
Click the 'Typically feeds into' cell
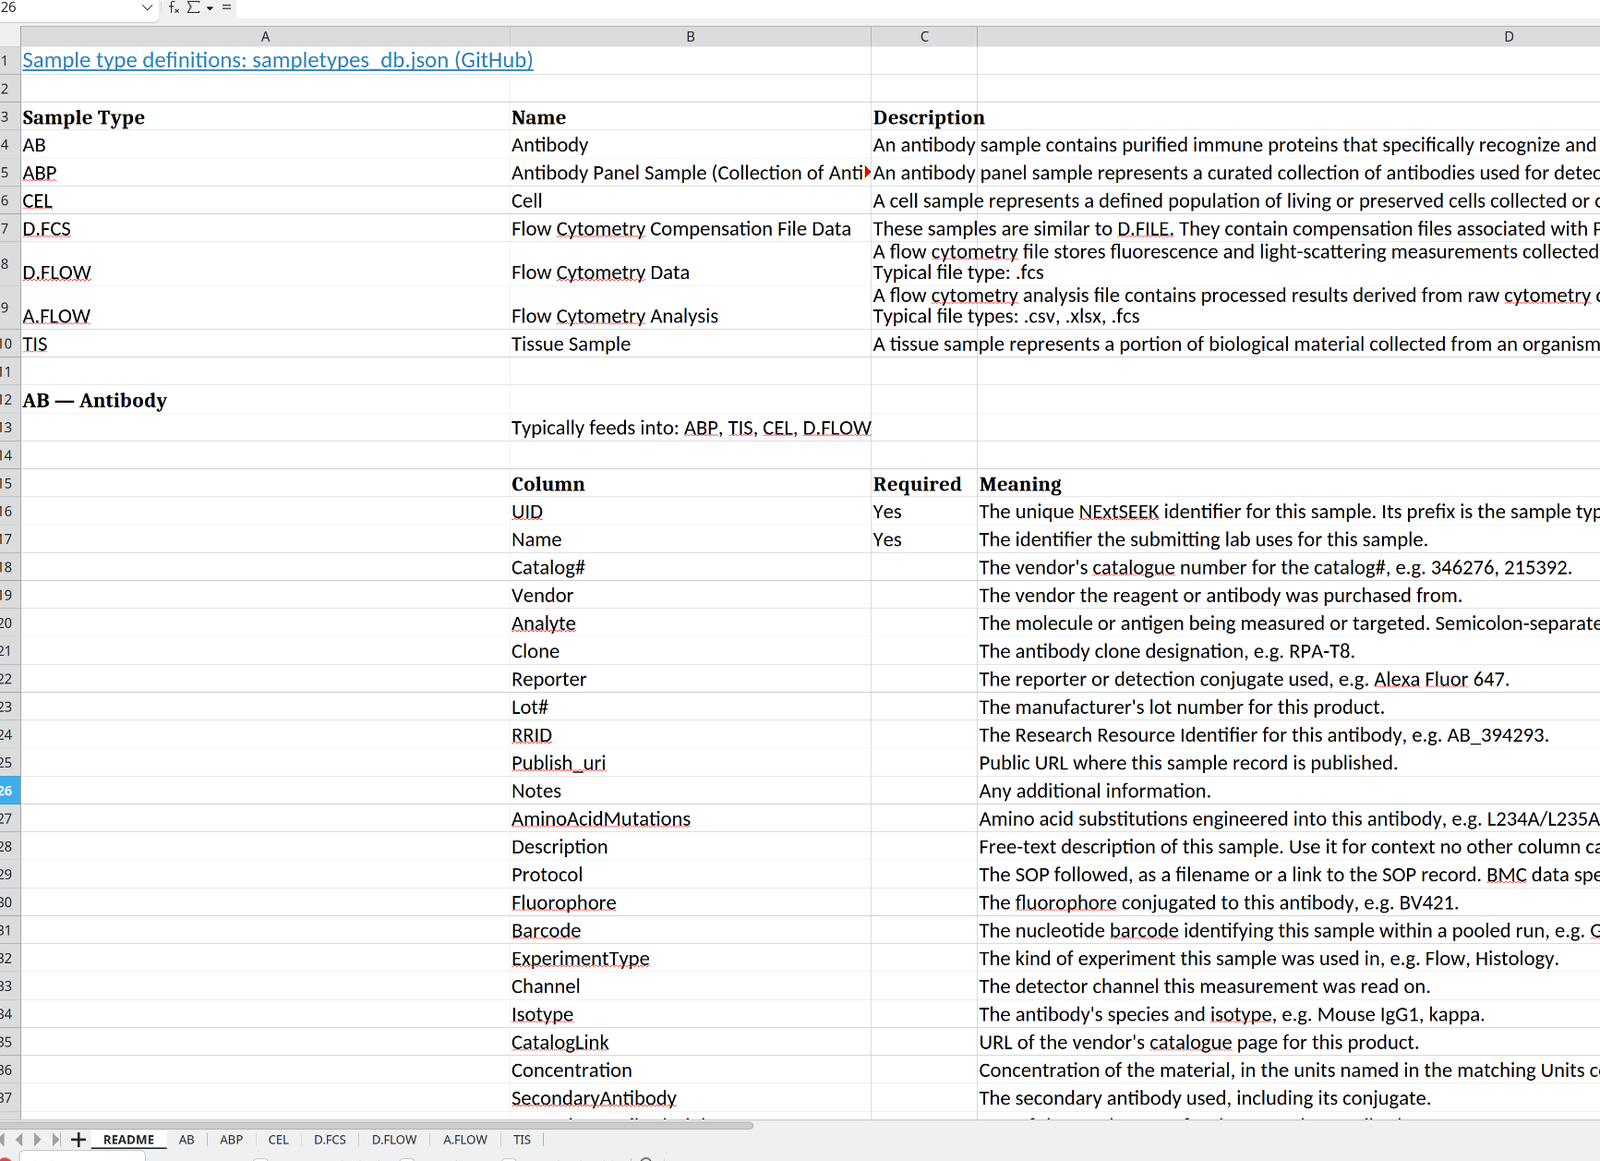[690, 428]
